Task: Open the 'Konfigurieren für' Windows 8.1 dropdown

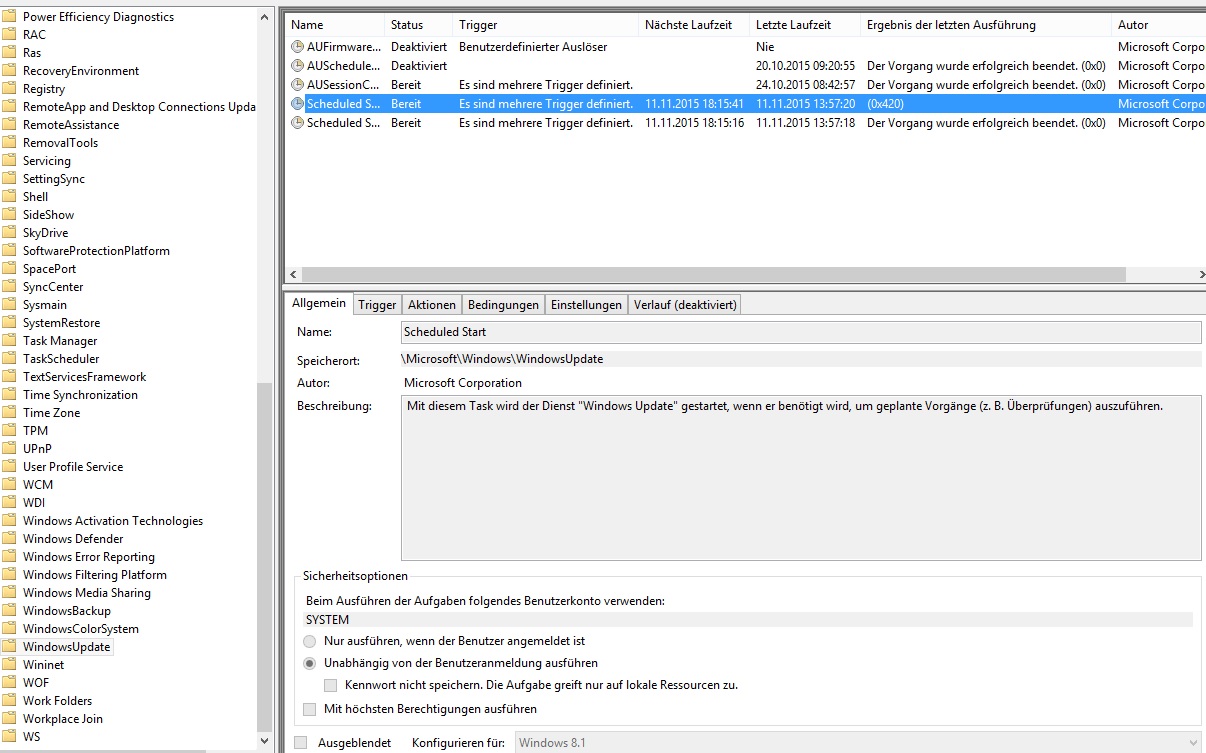Action: pos(858,743)
